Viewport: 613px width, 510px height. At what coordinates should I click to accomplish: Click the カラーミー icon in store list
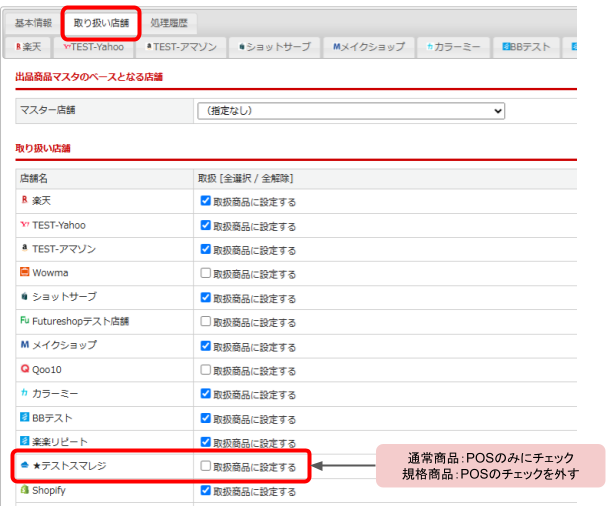click(x=25, y=393)
